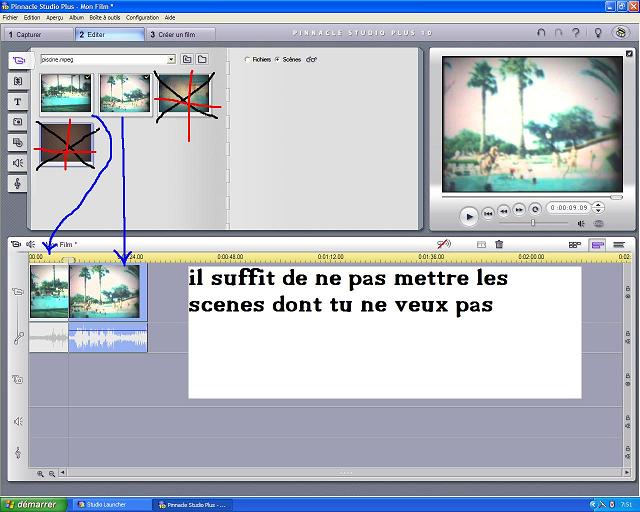Zoom in the timeline magnifier
Image resolution: width=640 pixels, height=512 pixels.
40,474
